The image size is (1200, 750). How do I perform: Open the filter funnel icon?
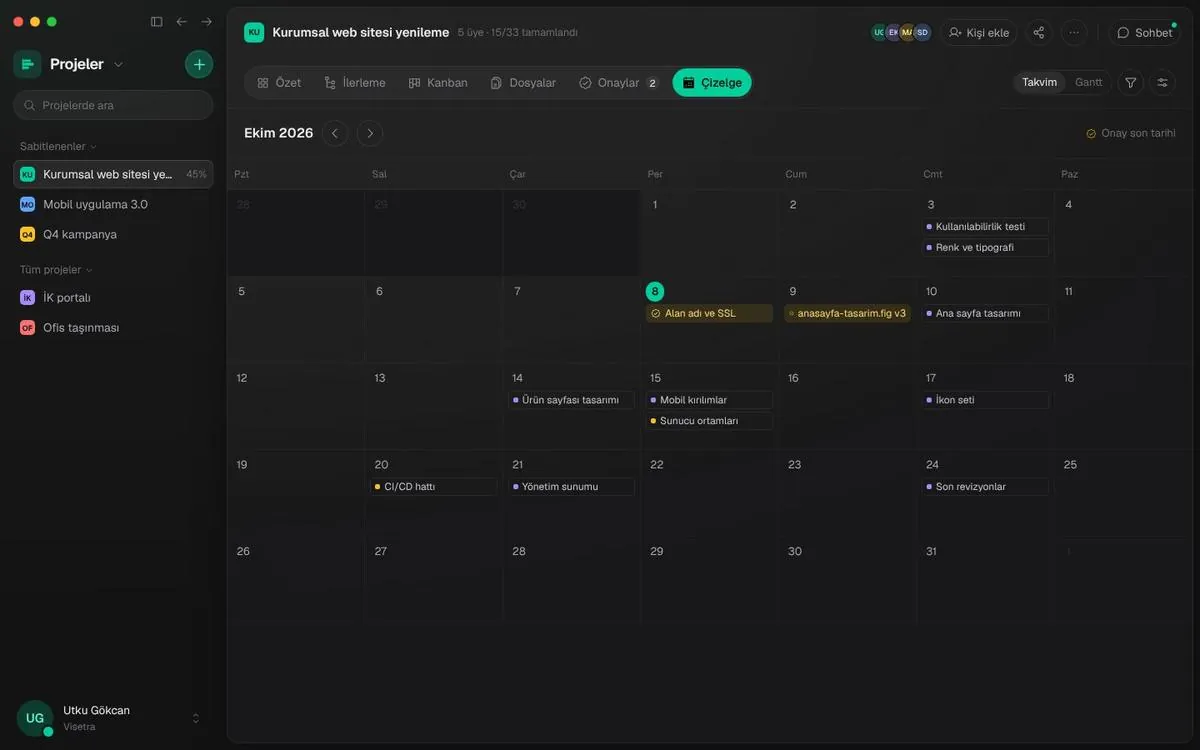(x=1131, y=82)
